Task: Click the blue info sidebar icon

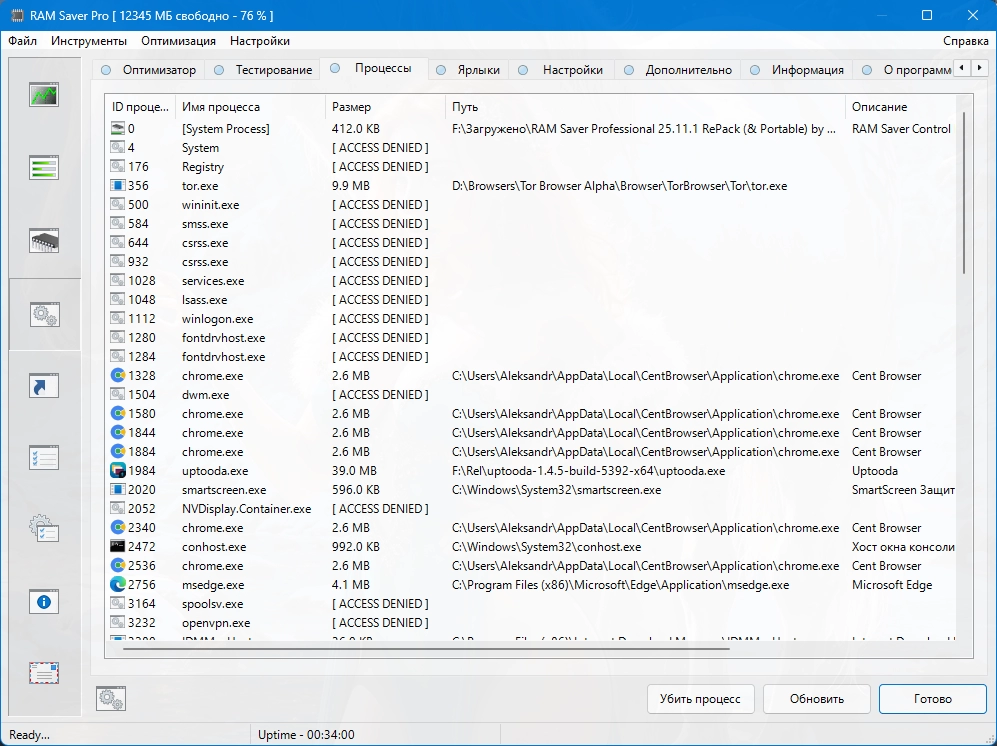Action: click(x=44, y=602)
